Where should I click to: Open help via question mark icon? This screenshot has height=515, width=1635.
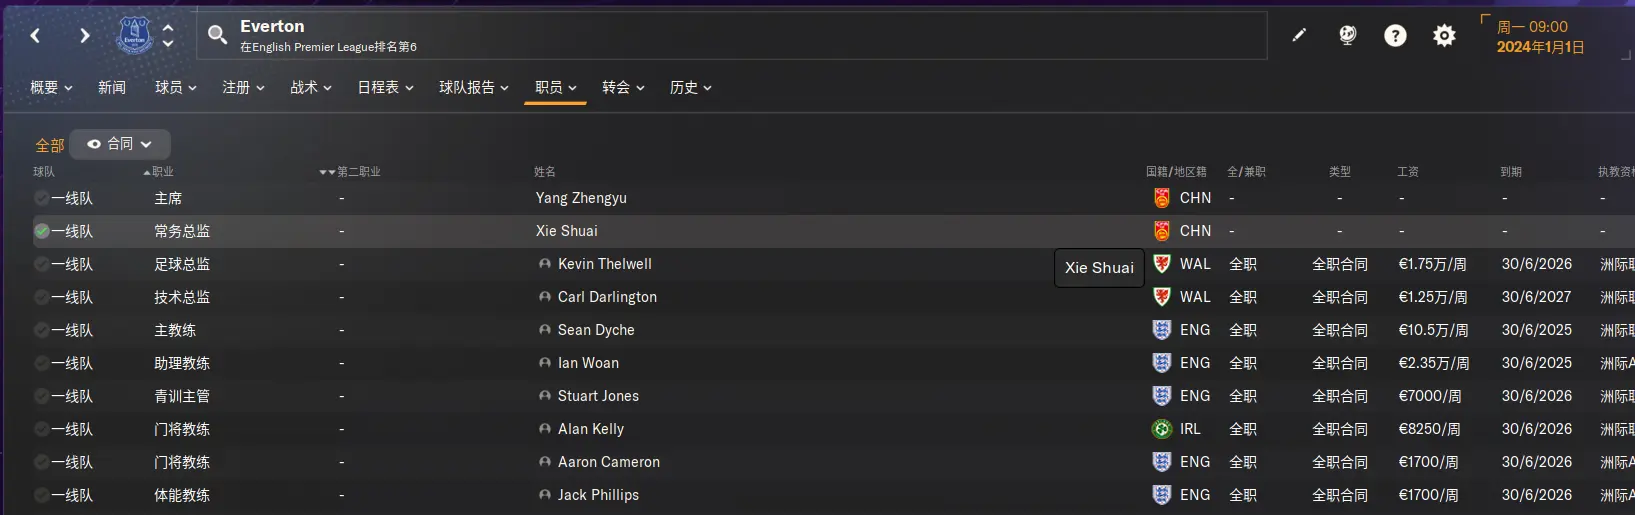(1395, 36)
